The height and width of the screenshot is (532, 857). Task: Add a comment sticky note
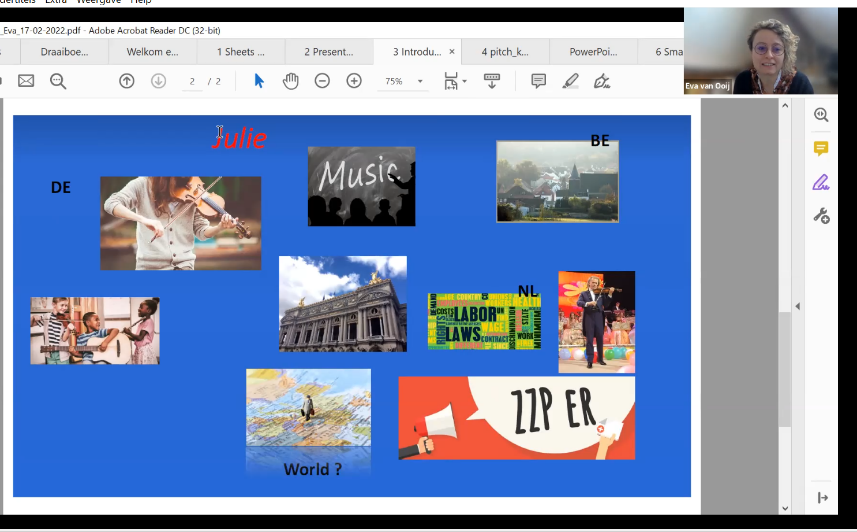538,81
